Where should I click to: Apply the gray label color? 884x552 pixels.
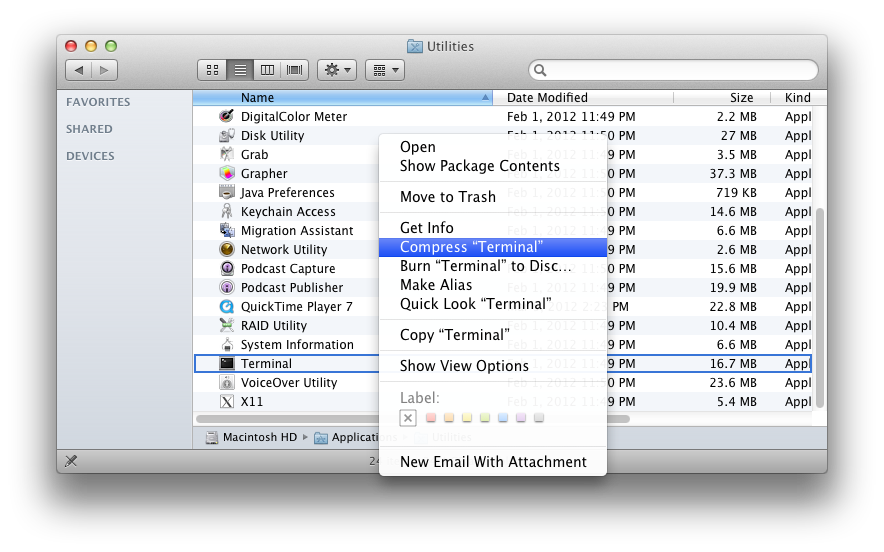click(x=539, y=418)
